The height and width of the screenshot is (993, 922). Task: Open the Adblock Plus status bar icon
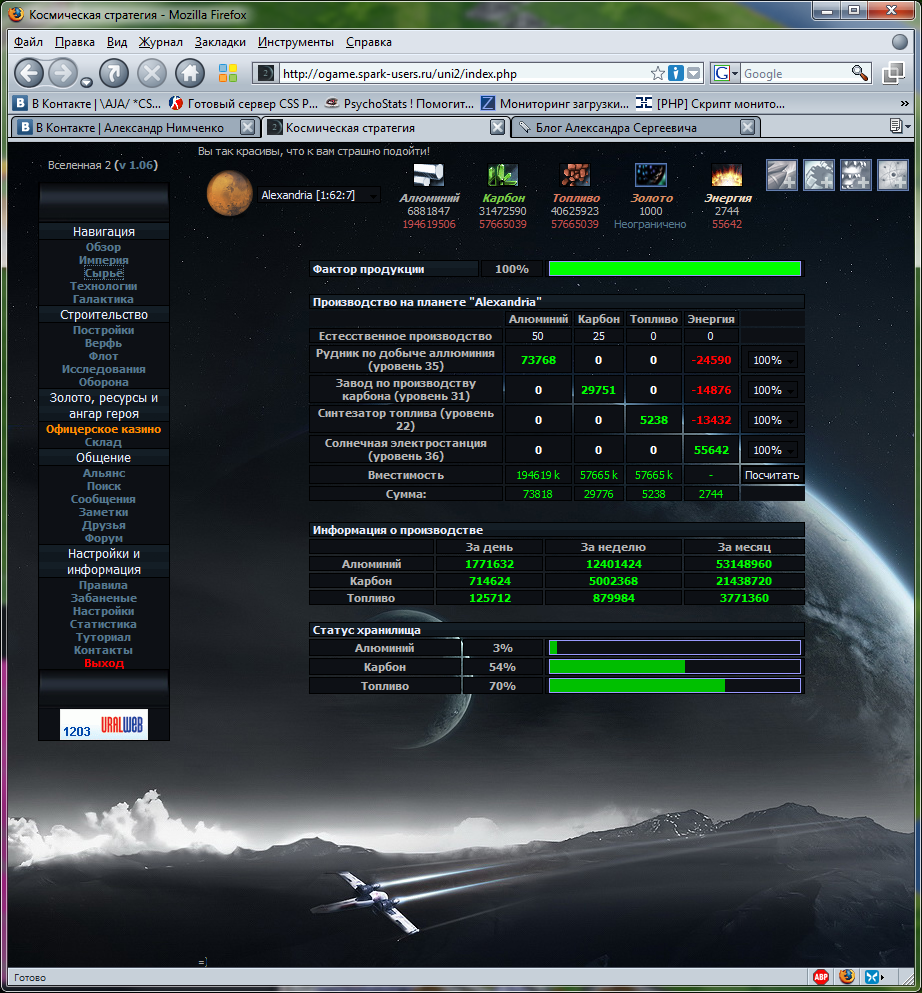click(x=821, y=977)
